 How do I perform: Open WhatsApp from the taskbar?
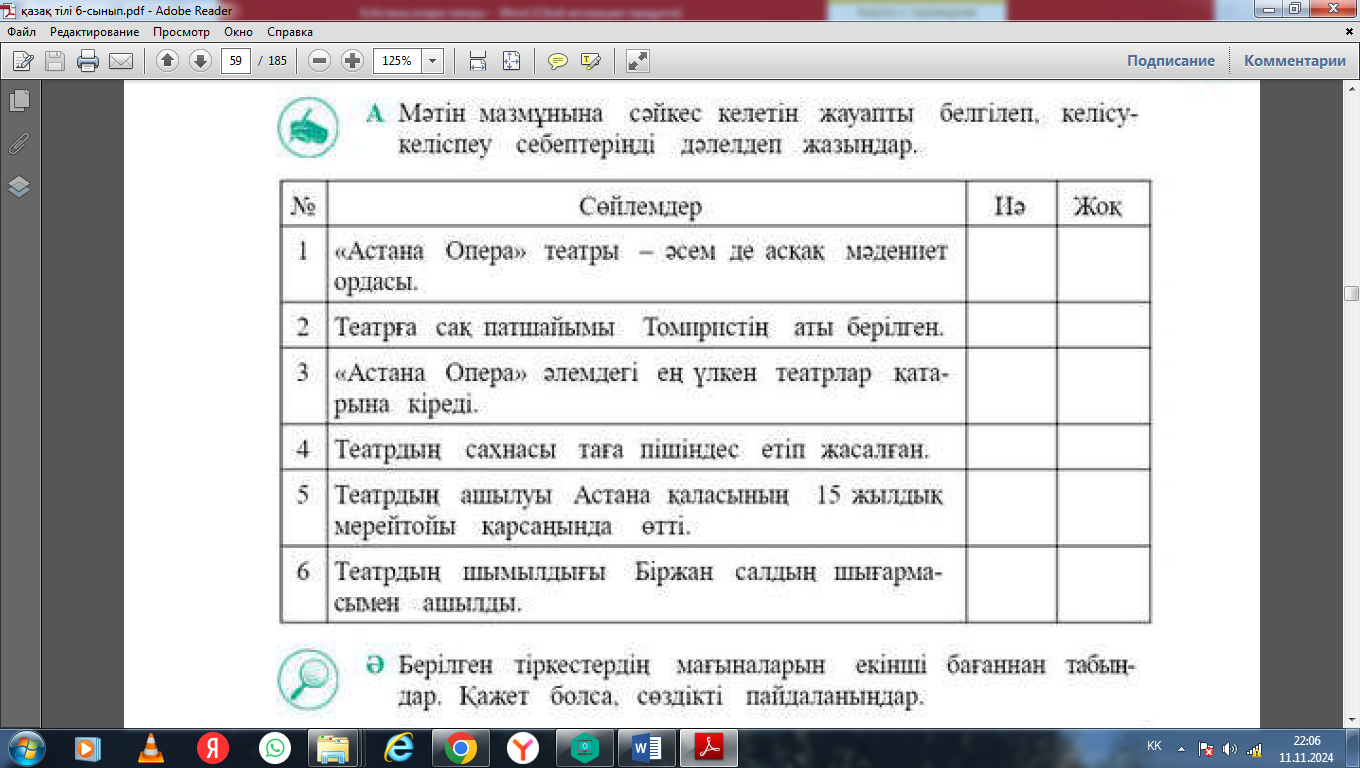(x=274, y=747)
